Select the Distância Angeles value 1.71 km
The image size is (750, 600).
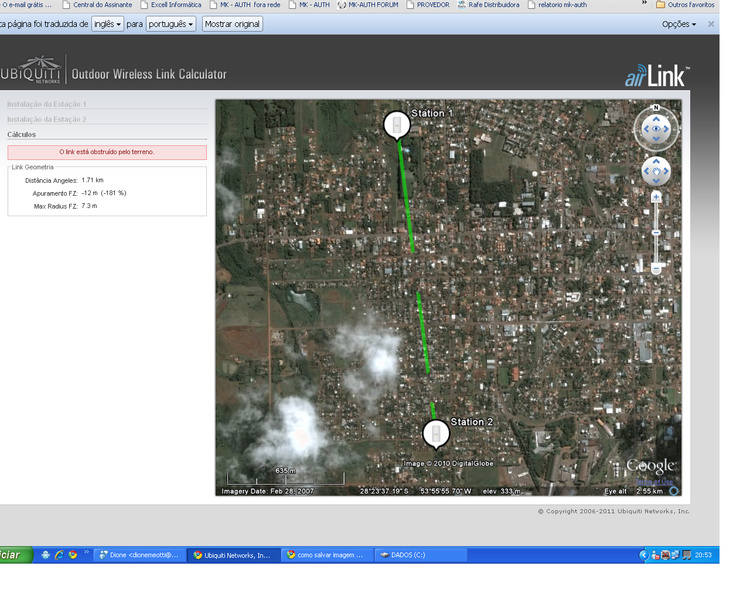92,180
